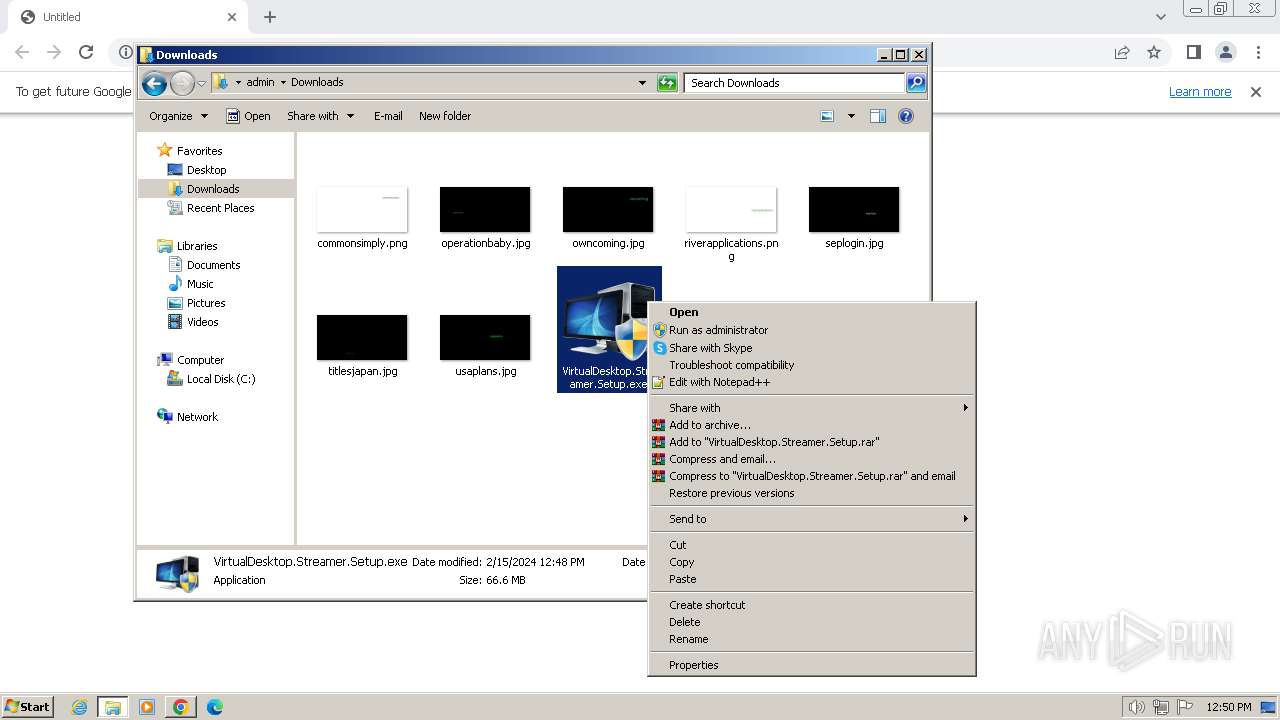
Task: Choose Run as administrator
Action: click(812, 330)
